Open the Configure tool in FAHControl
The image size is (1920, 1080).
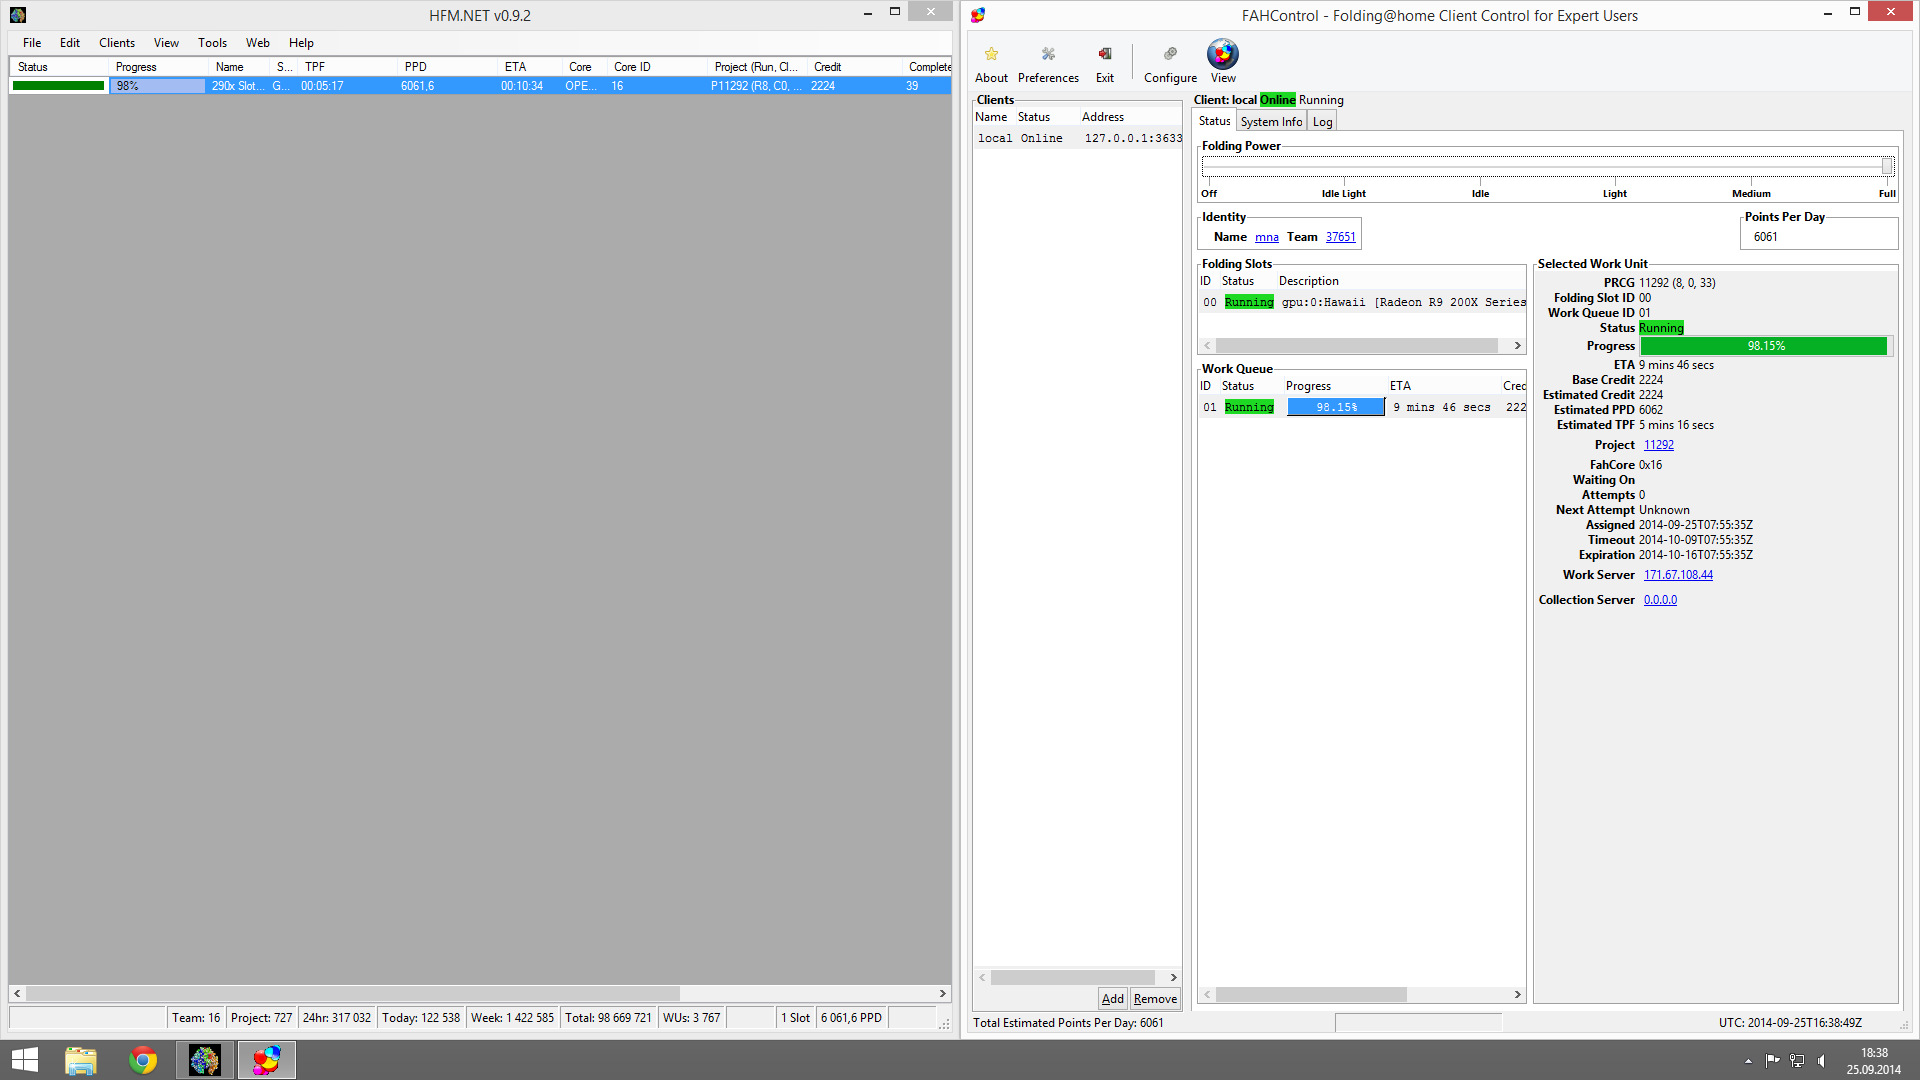tap(1170, 63)
